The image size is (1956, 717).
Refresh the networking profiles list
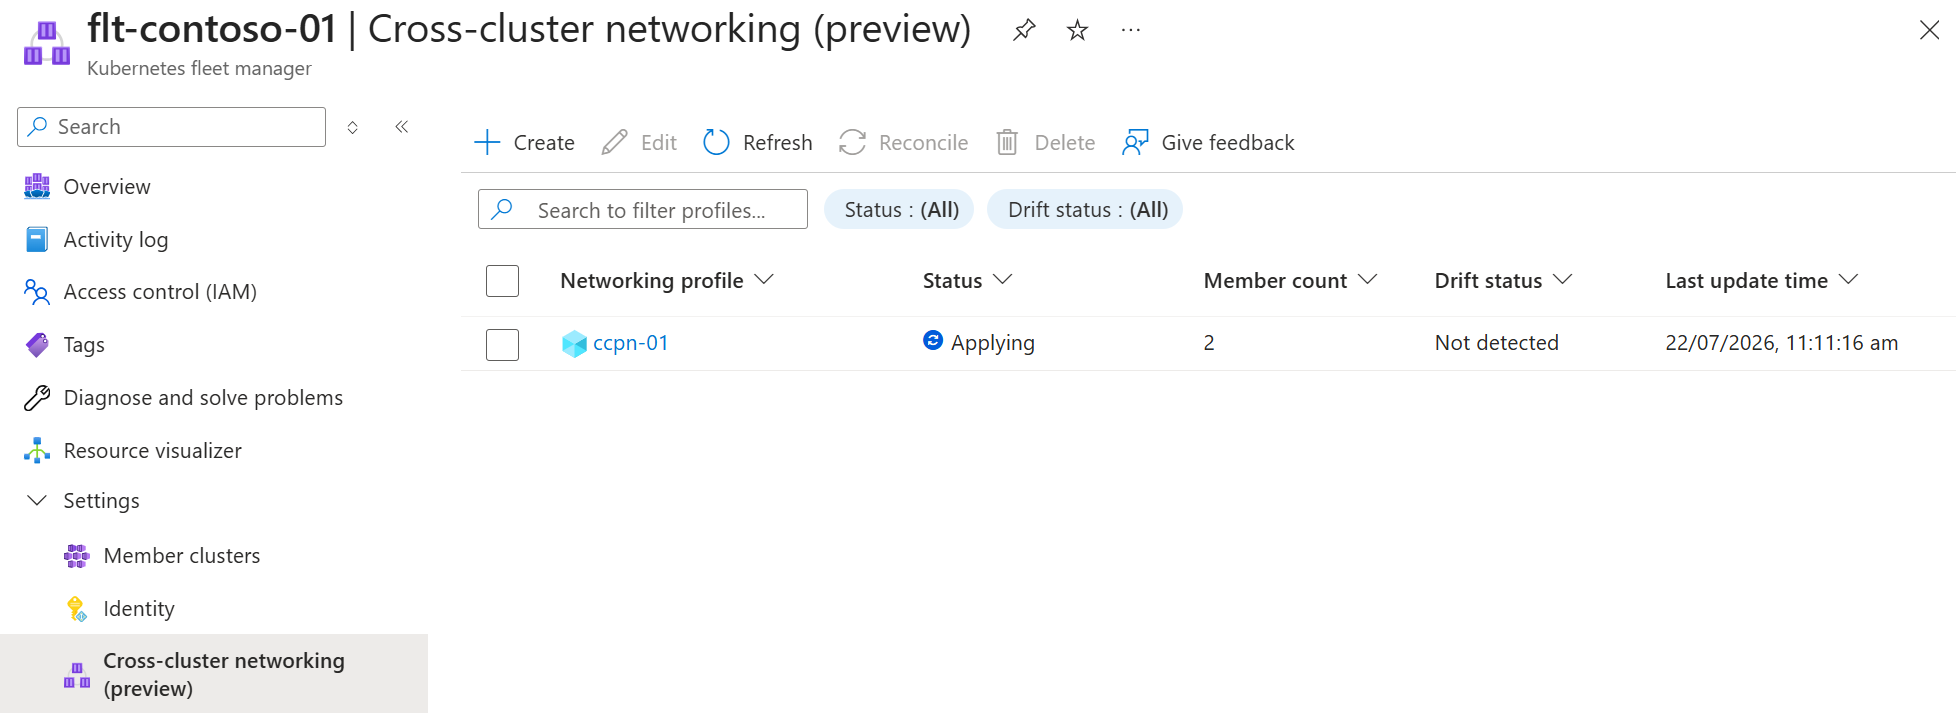click(757, 143)
